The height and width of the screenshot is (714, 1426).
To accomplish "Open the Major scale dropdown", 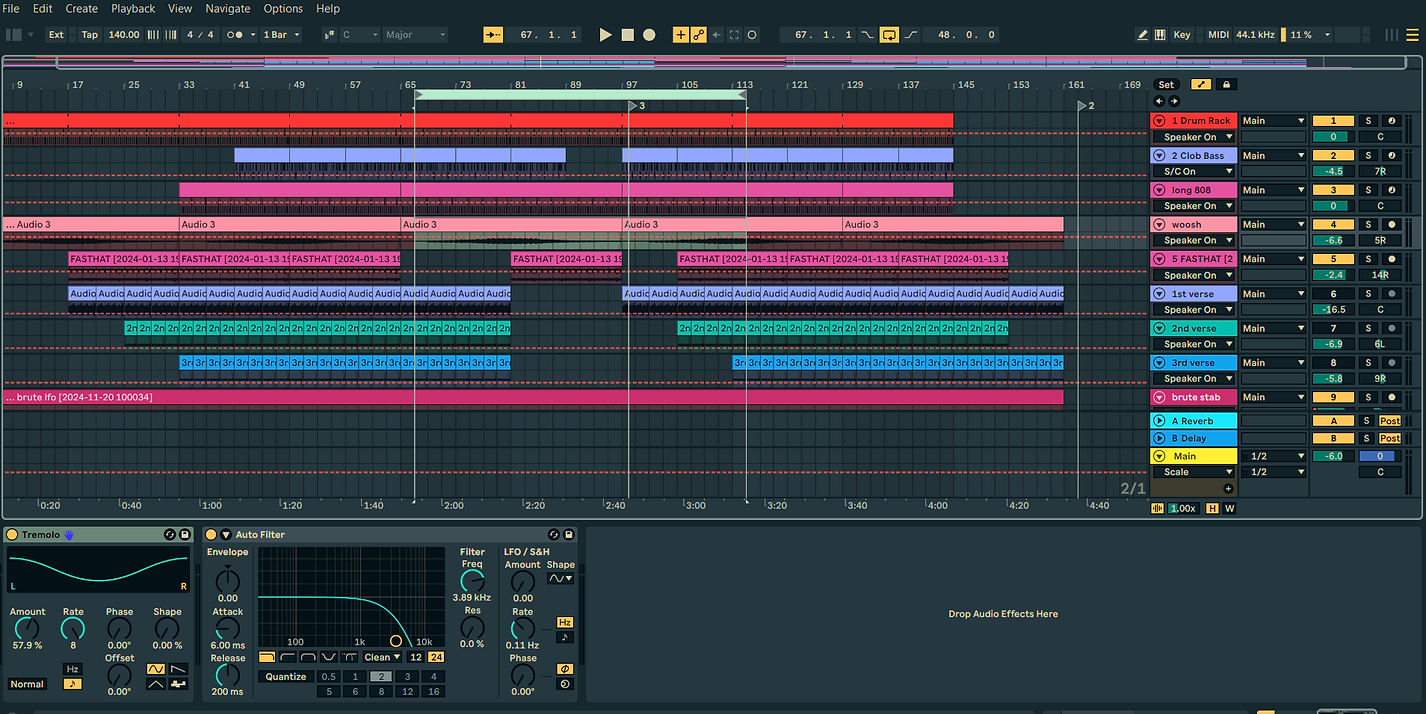I will click(416, 35).
